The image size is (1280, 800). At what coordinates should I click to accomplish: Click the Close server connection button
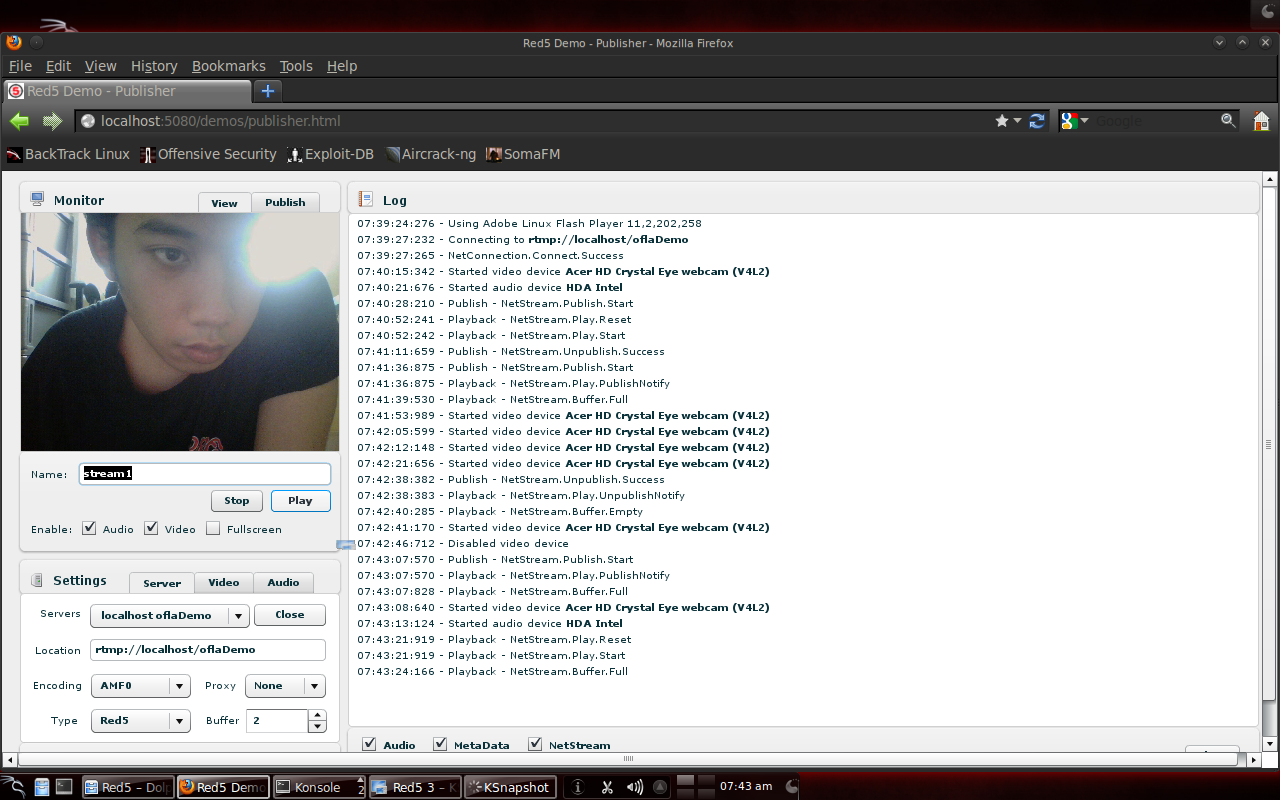[290, 615]
